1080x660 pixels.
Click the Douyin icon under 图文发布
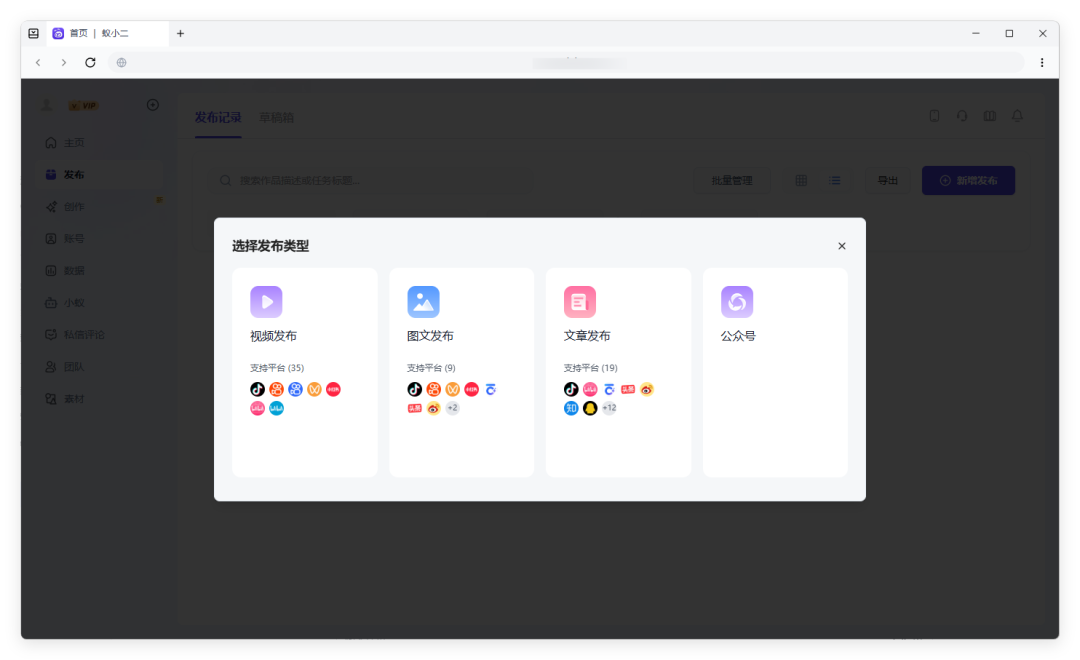pyautogui.click(x=415, y=389)
